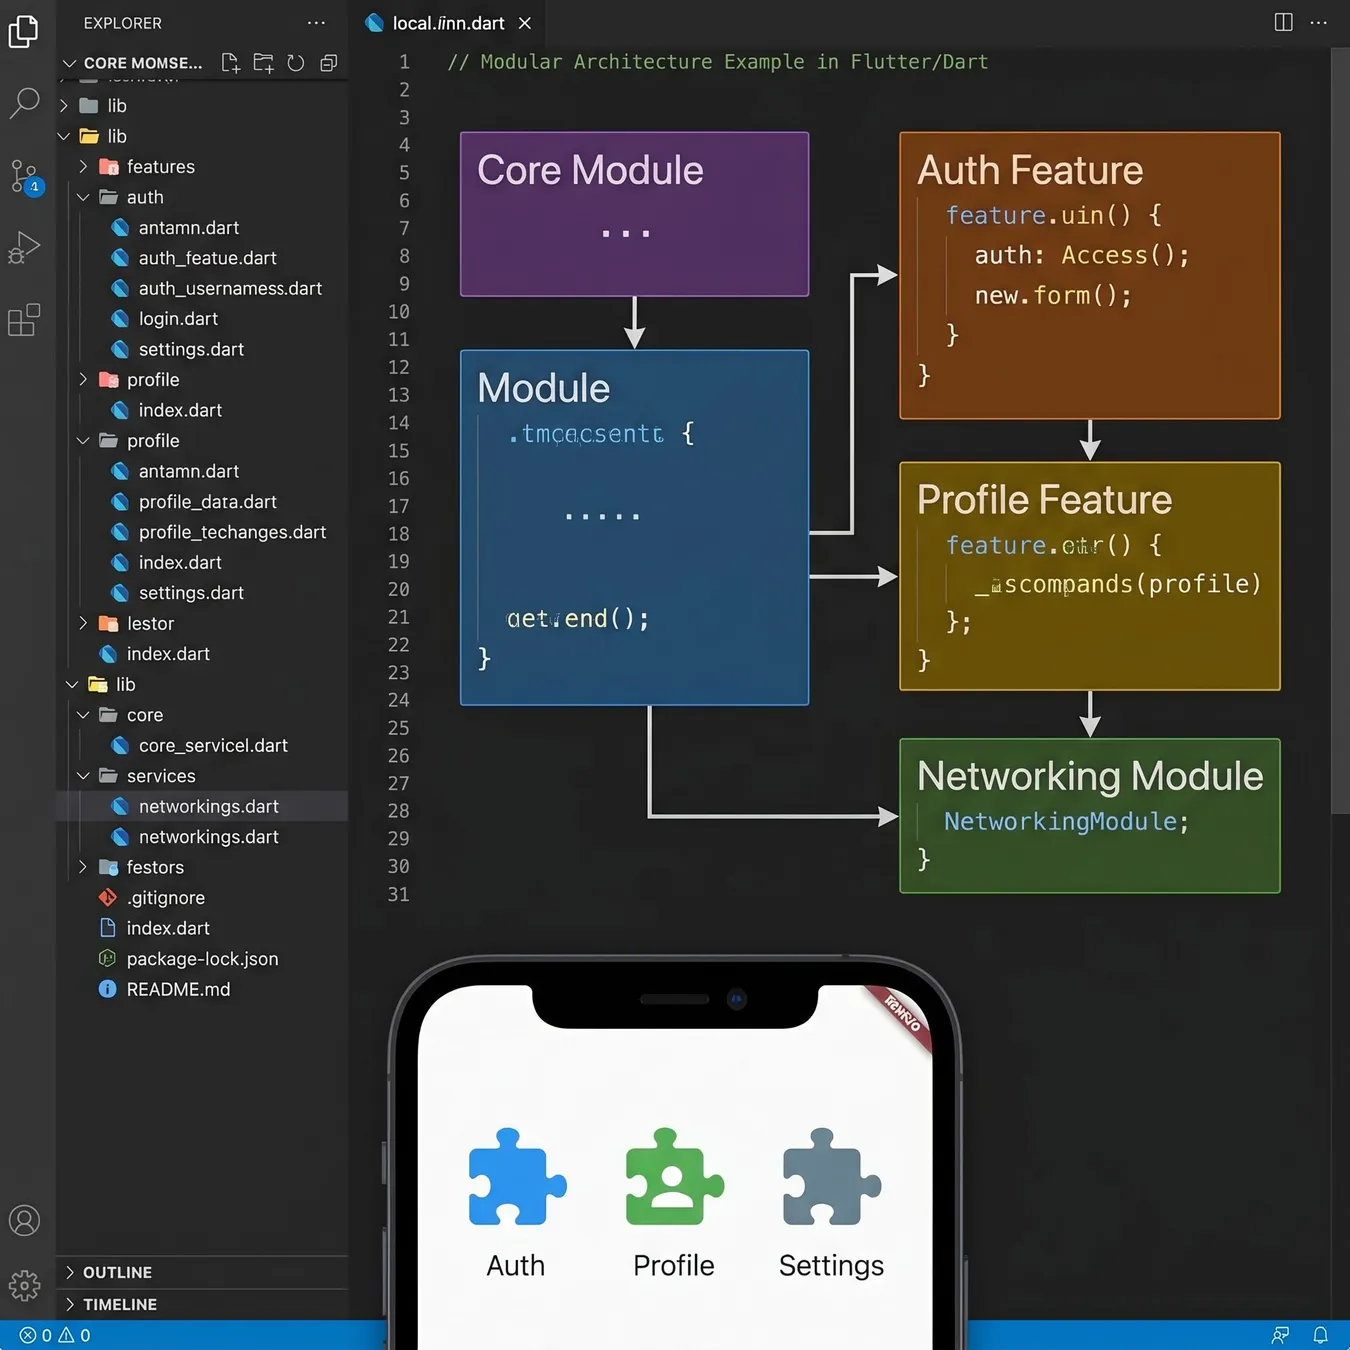Click the Core Module diagram box
This screenshot has width=1350, height=1350.
[634, 214]
